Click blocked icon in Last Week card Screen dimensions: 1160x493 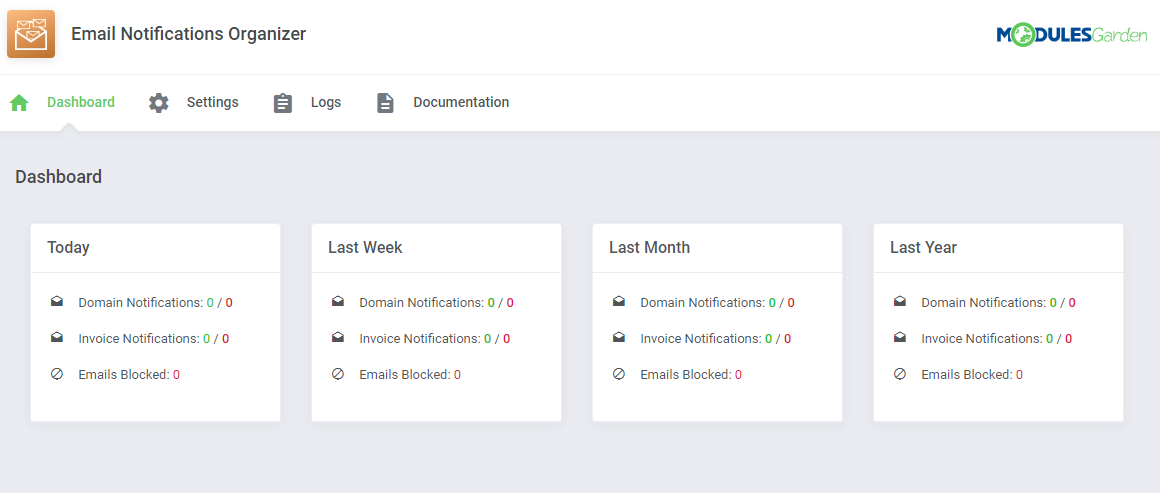tap(338, 374)
